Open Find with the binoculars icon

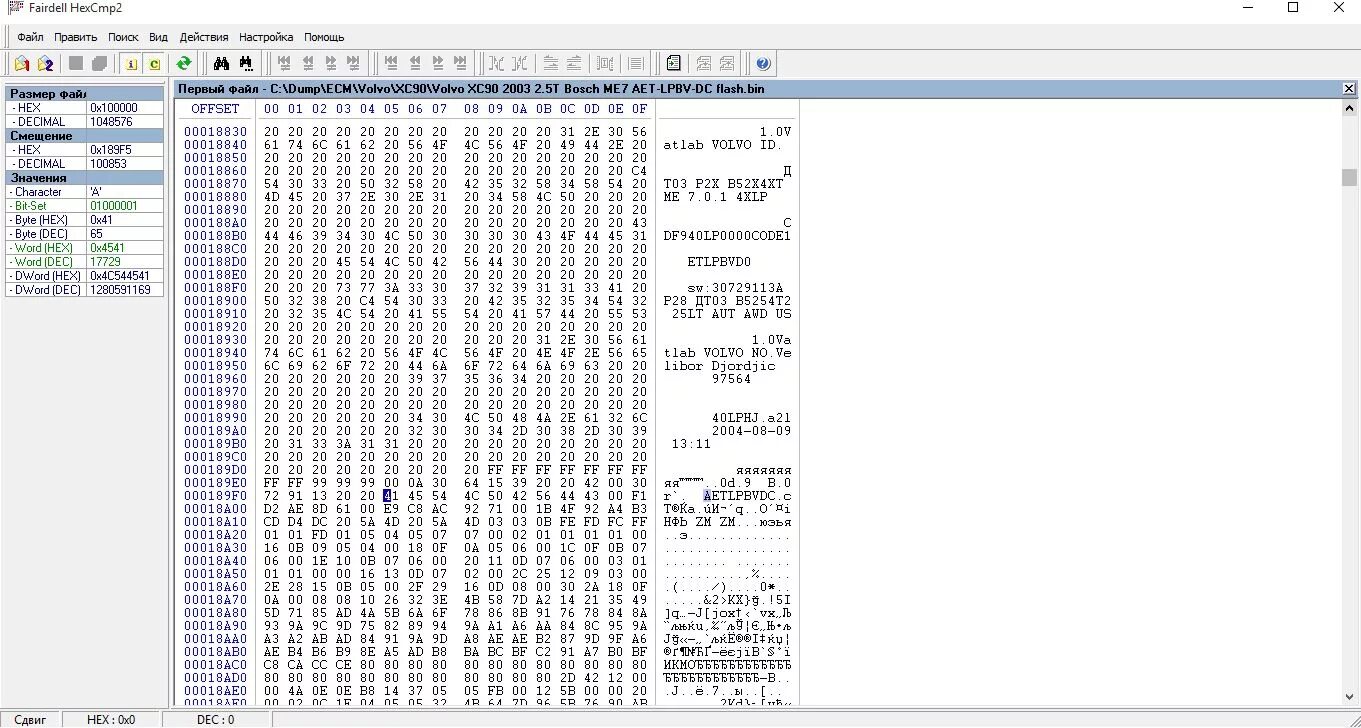(x=222, y=64)
